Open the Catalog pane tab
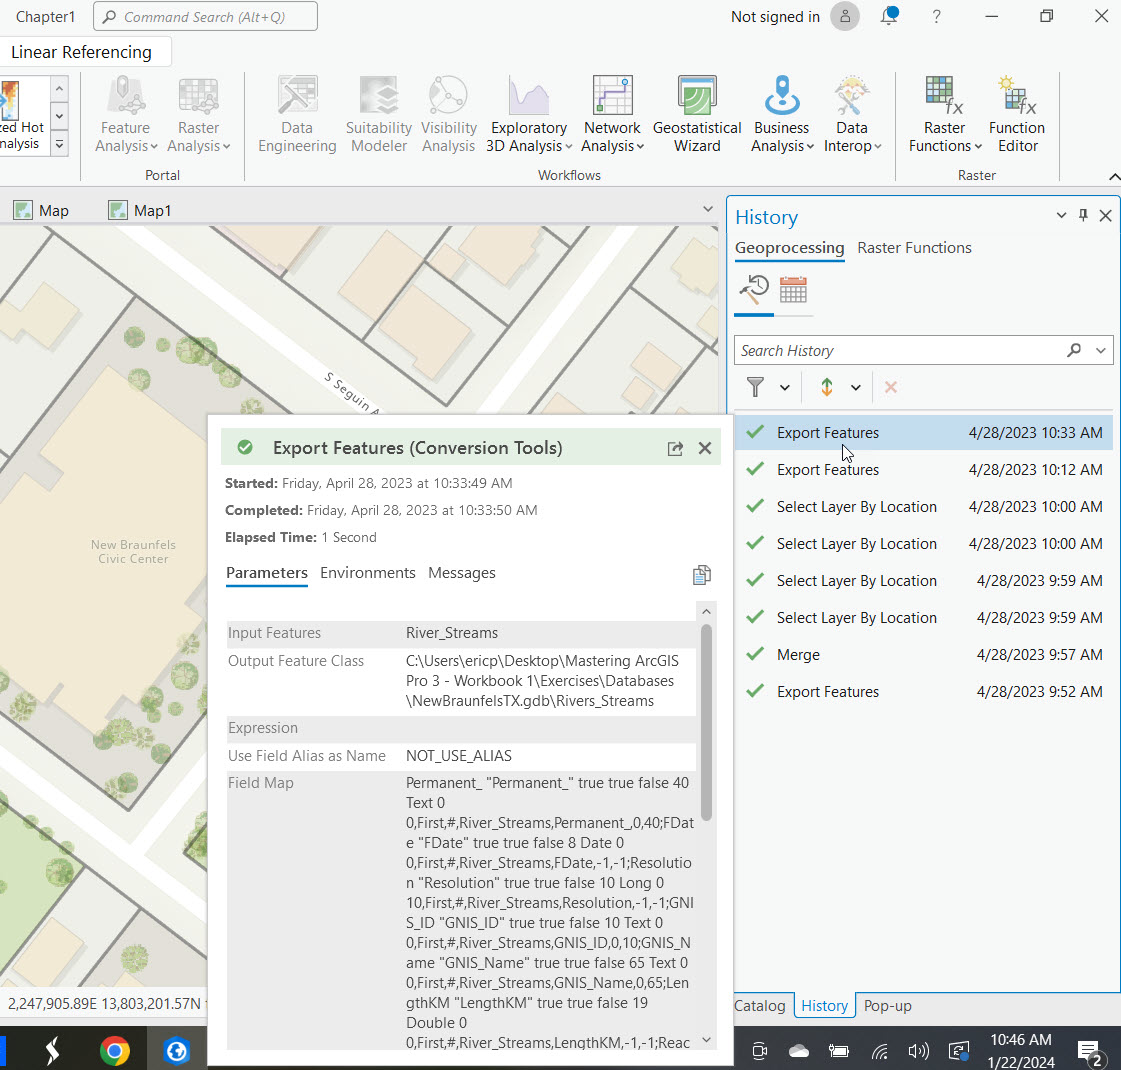This screenshot has width=1121, height=1070. [x=759, y=1006]
